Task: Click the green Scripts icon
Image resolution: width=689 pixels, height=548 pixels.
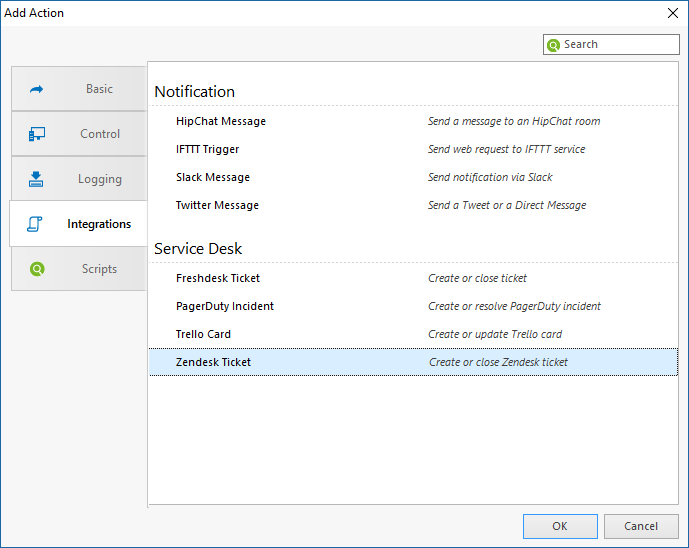Action: [37, 269]
